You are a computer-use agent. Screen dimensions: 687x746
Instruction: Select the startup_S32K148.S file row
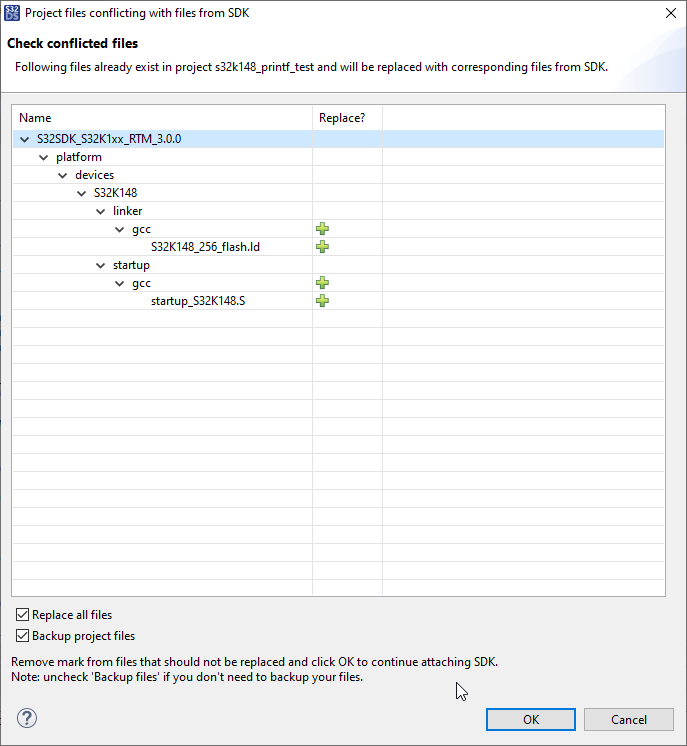[198, 301]
